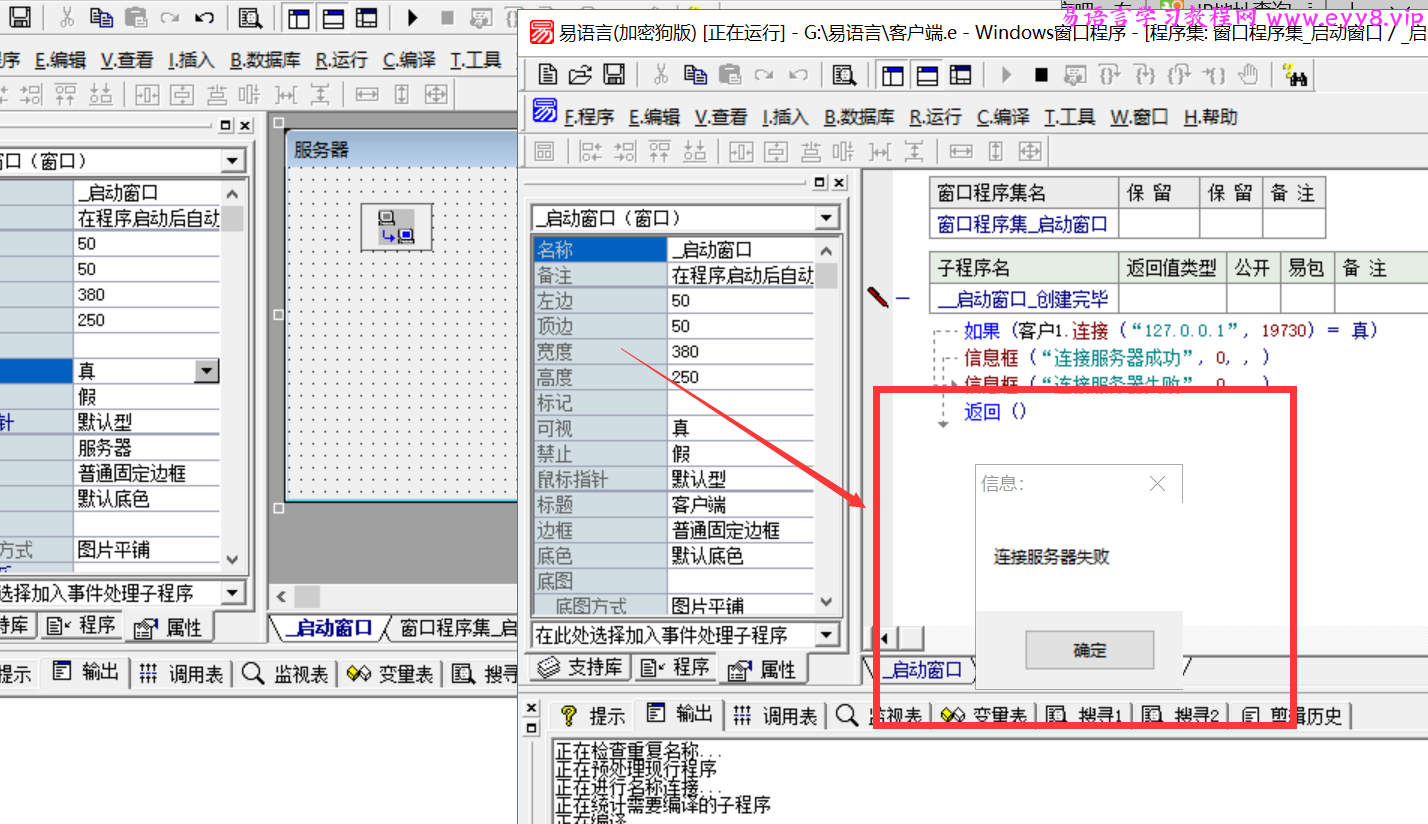The width and height of the screenshot is (1428, 824).
Task: Click Redo arrow icon in front window toolbar
Action: tap(764, 75)
